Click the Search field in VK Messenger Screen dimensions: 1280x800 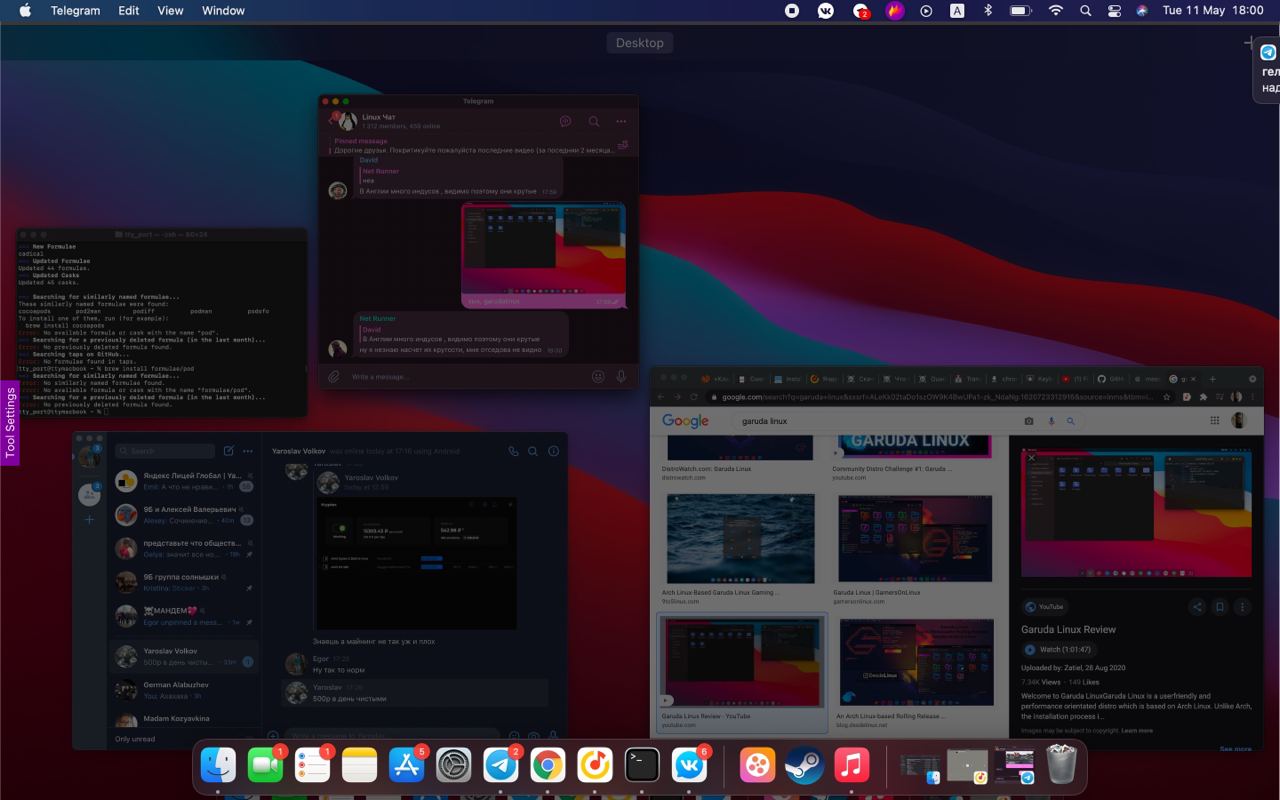click(165, 451)
